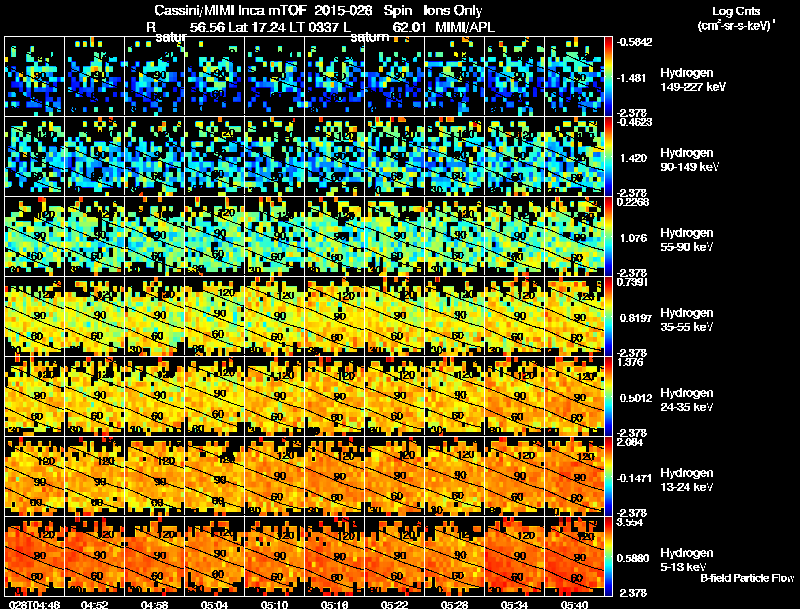Click the -1.481 colorbar midpoint value
This screenshot has height=609, width=800.
click(632, 78)
